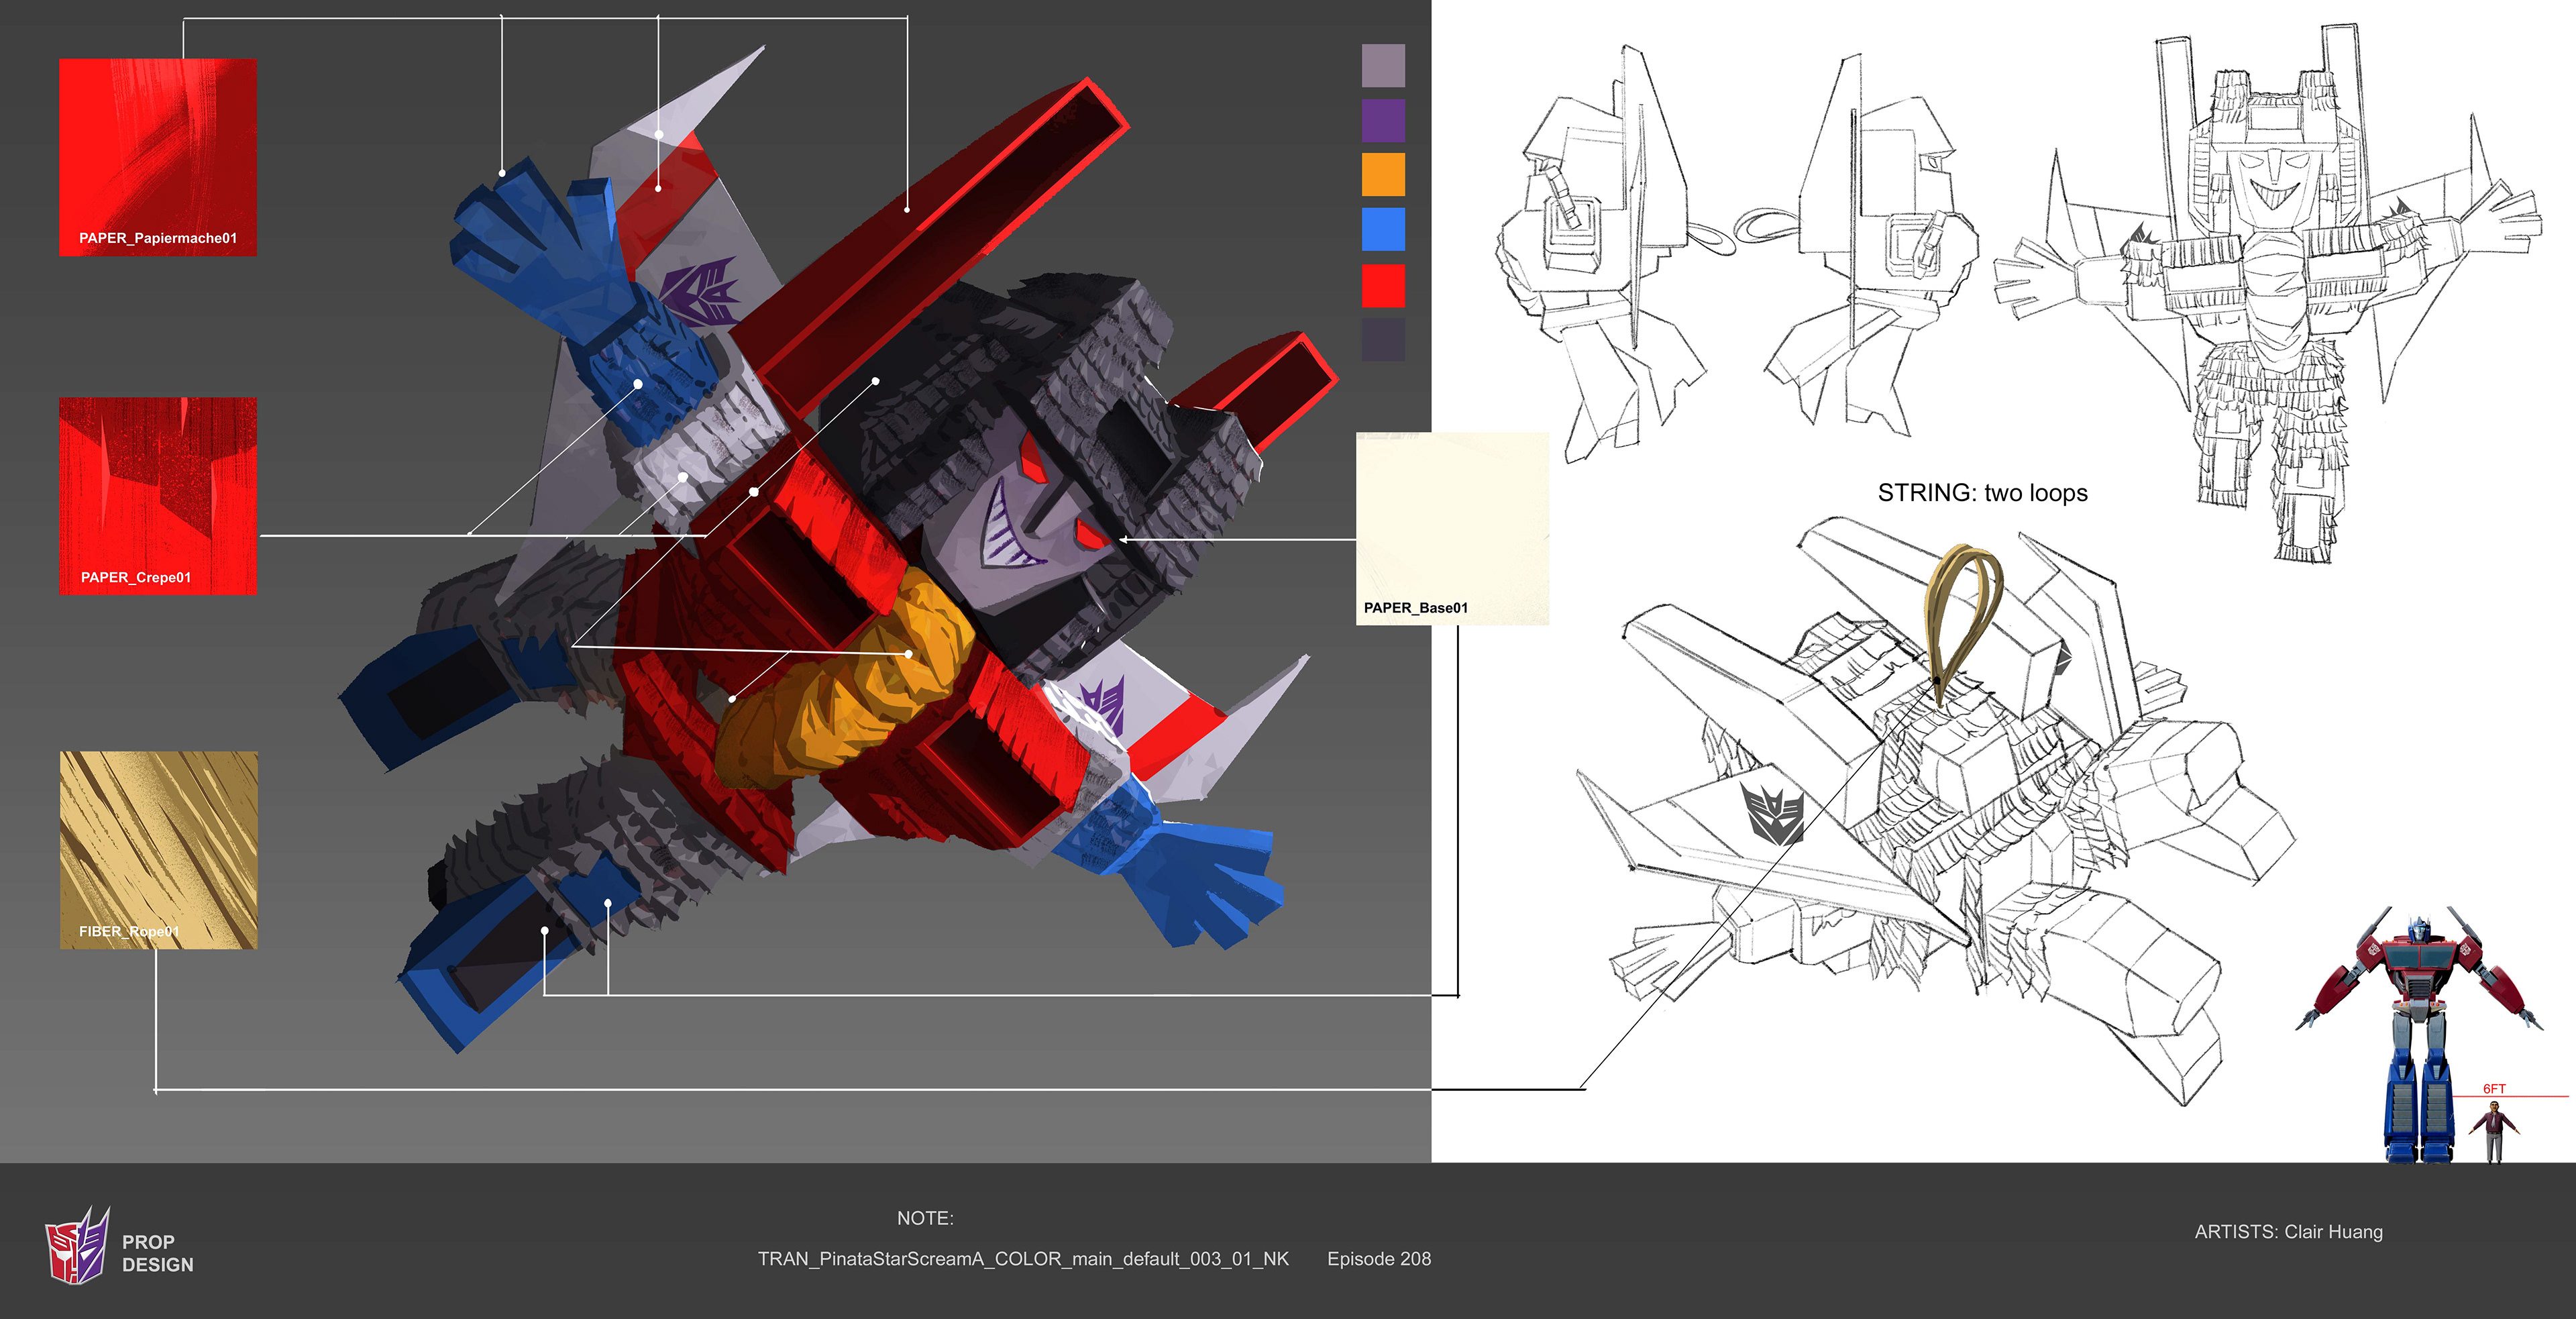Pick the red palette color square
2576x1319 pixels.
1383,285
